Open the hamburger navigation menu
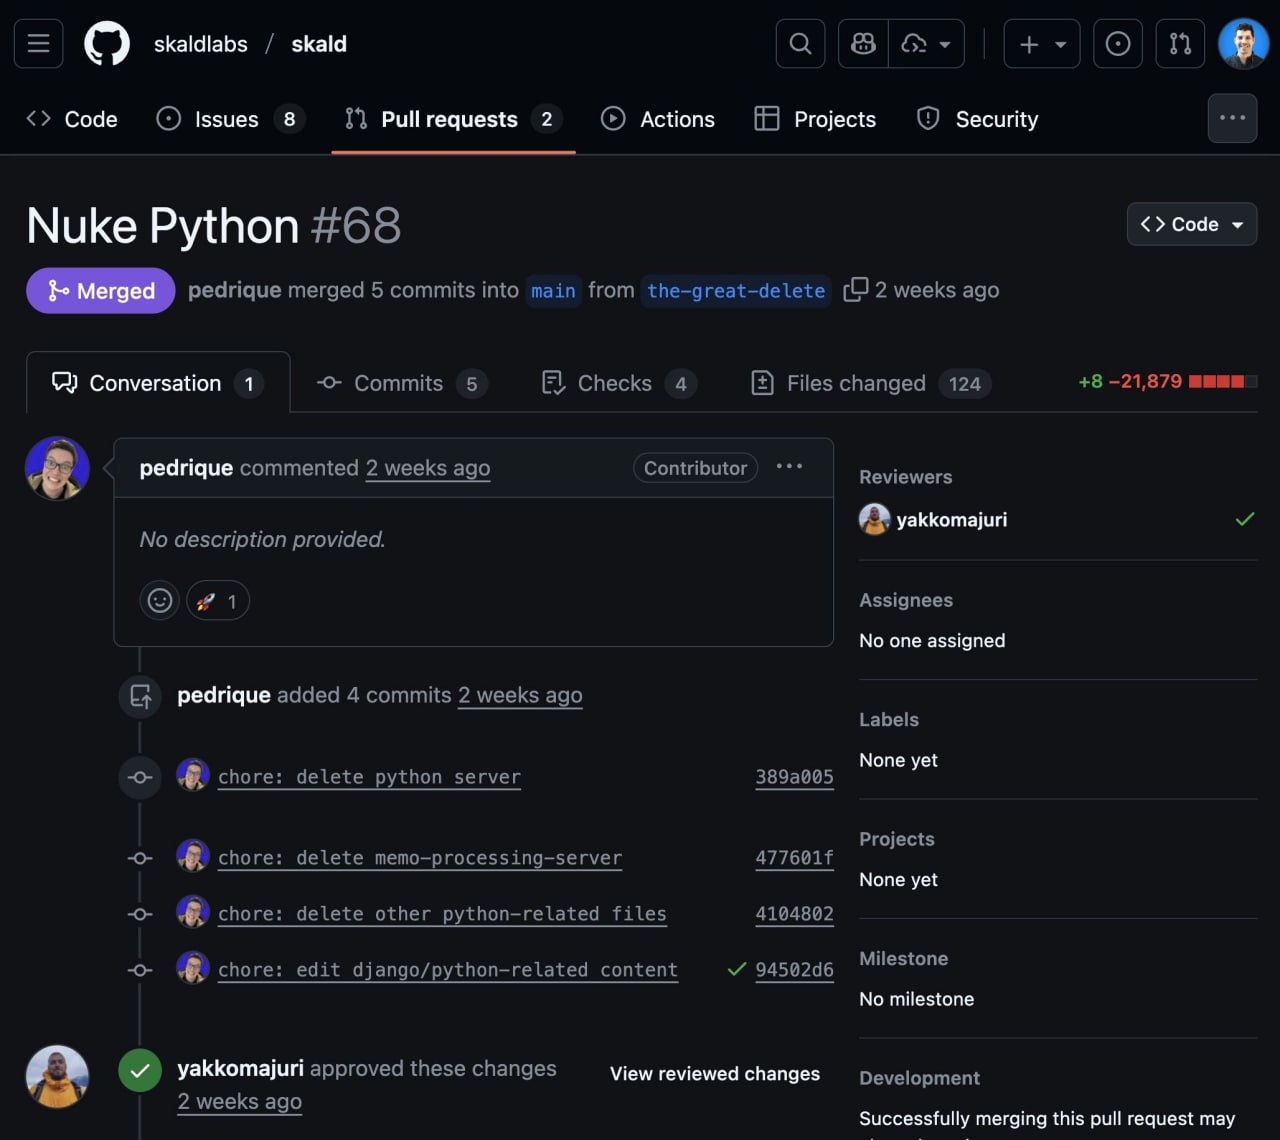Viewport: 1280px width, 1140px height. click(x=39, y=44)
